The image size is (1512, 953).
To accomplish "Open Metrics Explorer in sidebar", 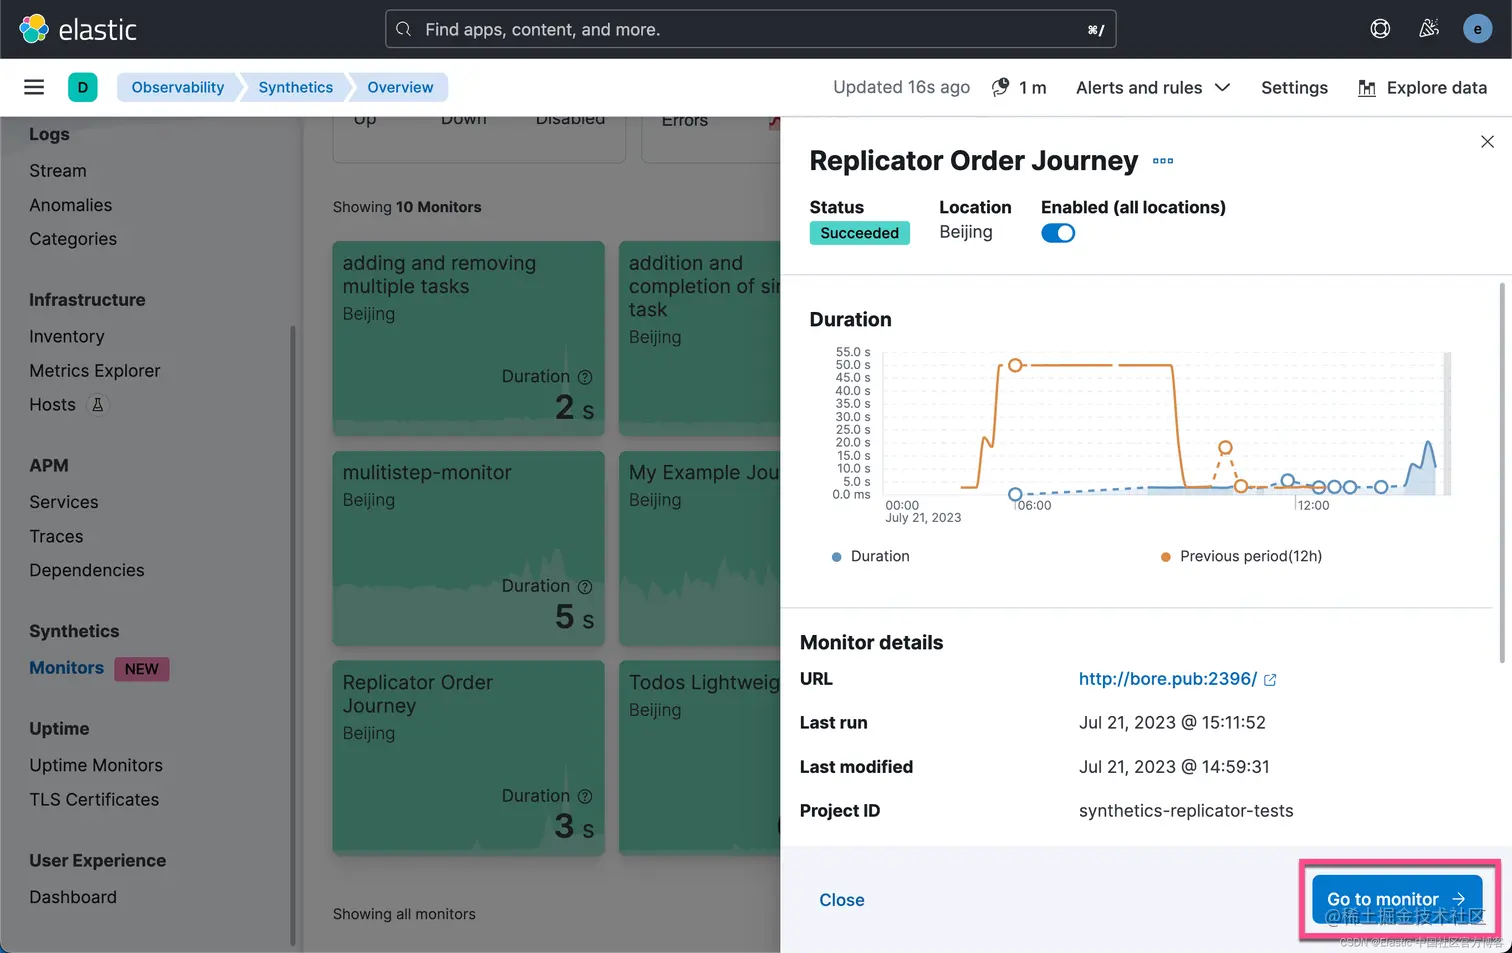I will point(94,371).
